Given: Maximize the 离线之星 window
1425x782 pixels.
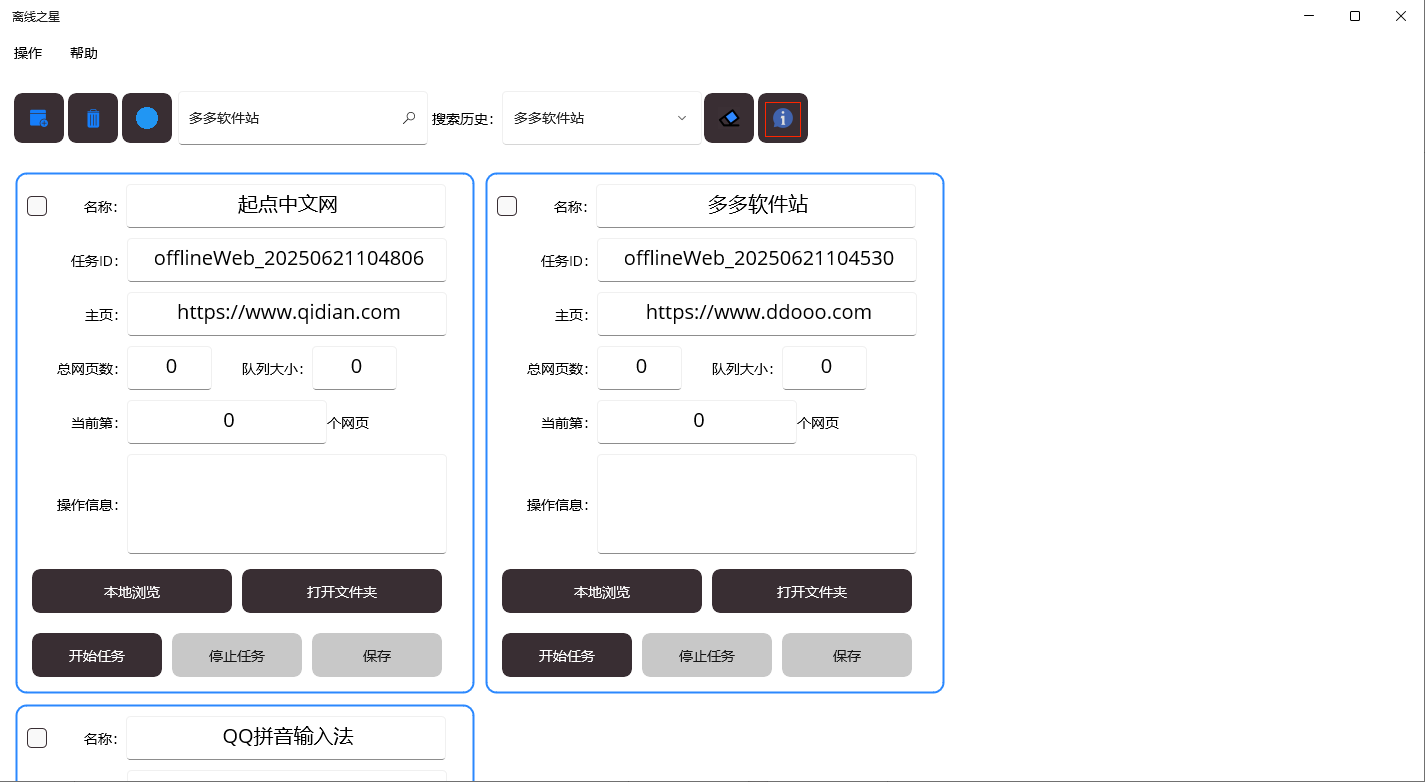Looking at the screenshot, I should [1354, 16].
